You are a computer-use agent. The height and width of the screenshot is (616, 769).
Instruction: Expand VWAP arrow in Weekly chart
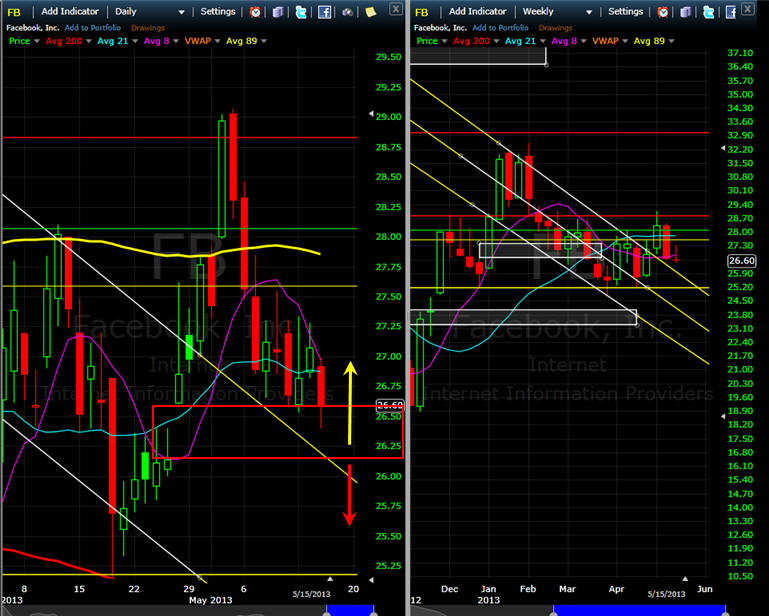tap(625, 41)
